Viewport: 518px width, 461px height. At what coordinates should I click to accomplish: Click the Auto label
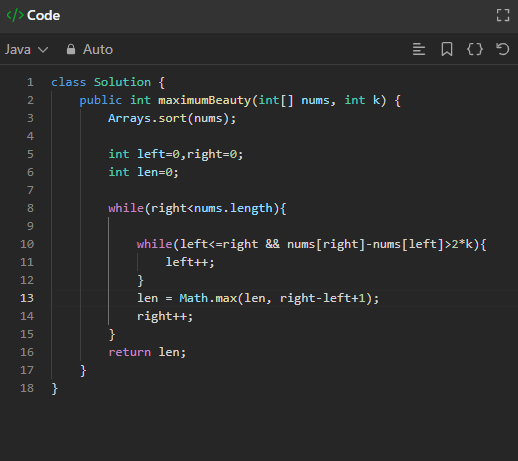coord(98,49)
